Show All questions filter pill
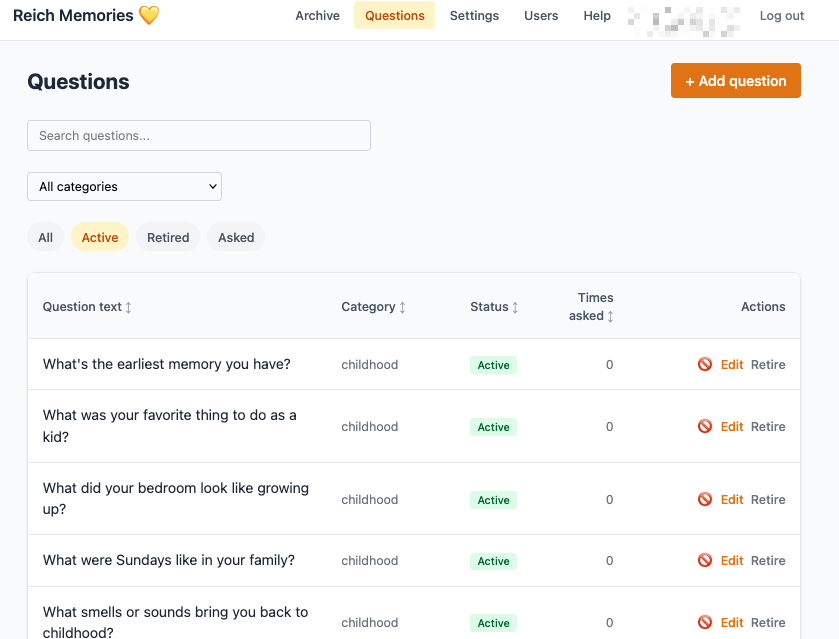Viewport: 839px width, 639px height. (45, 237)
